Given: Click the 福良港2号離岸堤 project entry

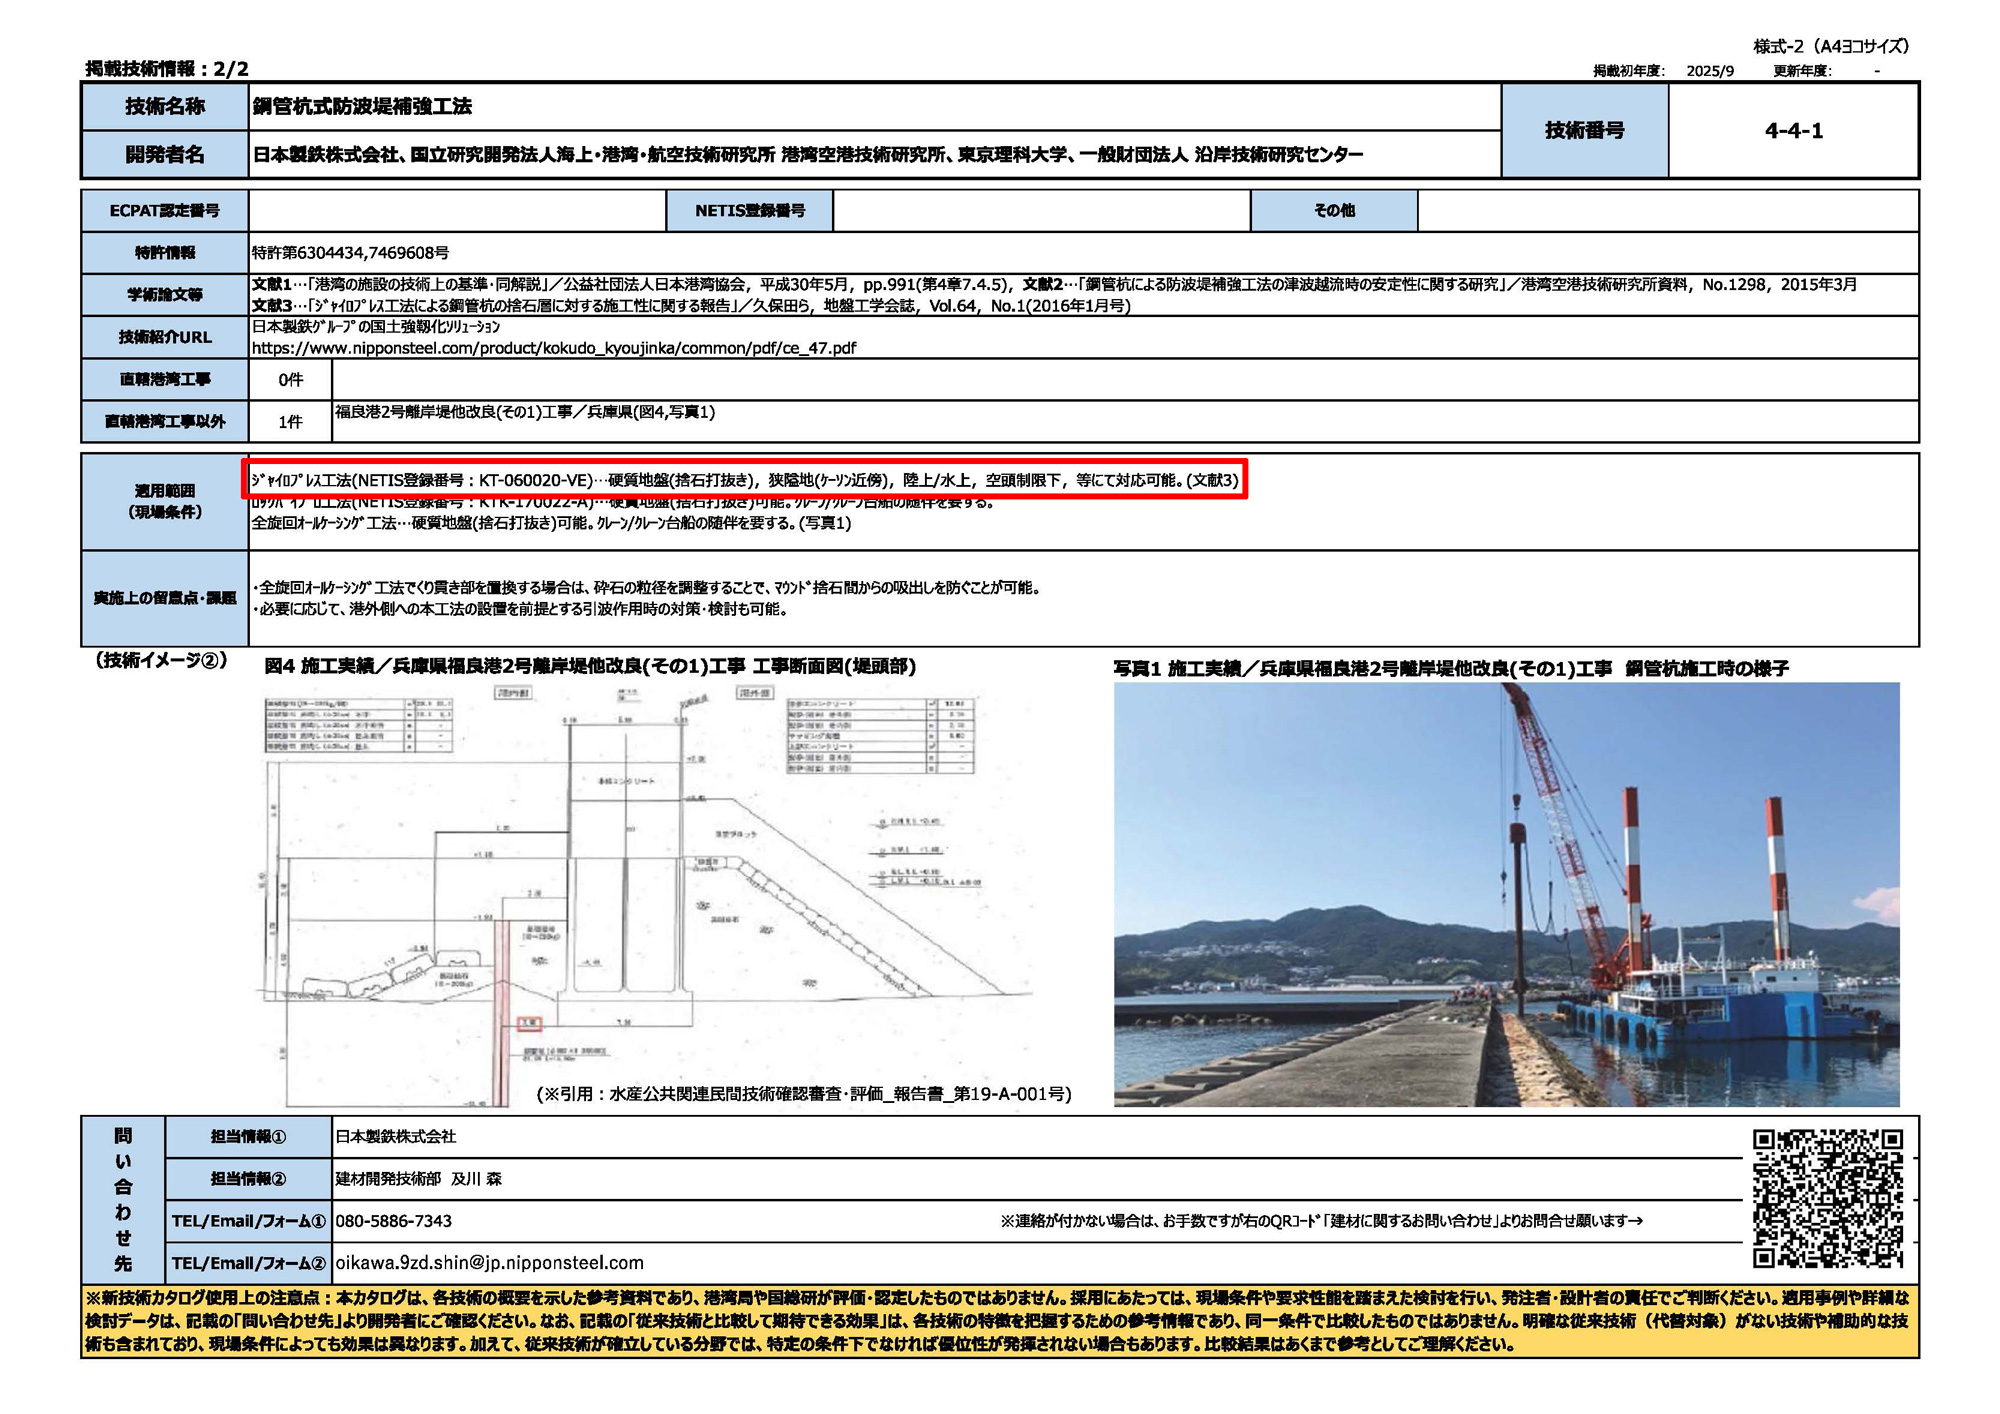Looking at the screenshot, I should (x=525, y=412).
